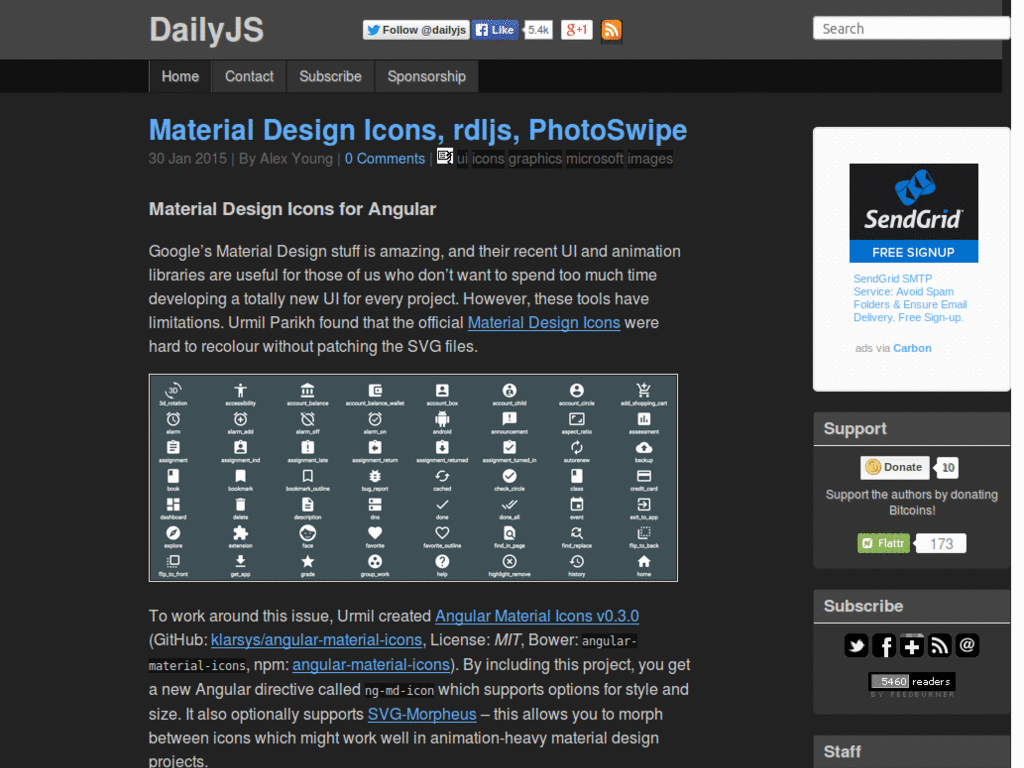Click the Donate Bitcoin button
The image size is (1024, 768).
pyautogui.click(x=895, y=468)
